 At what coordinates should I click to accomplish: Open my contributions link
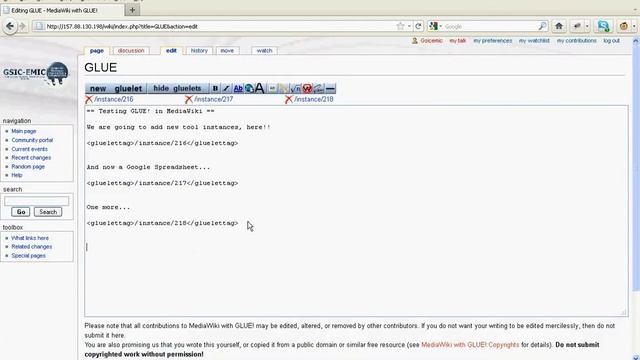point(576,40)
